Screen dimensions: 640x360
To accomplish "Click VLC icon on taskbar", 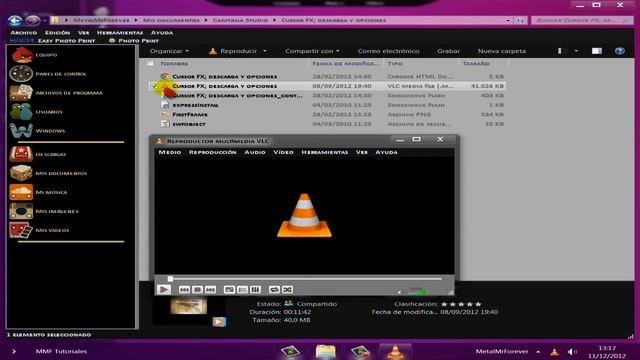I will [x=395, y=351].
